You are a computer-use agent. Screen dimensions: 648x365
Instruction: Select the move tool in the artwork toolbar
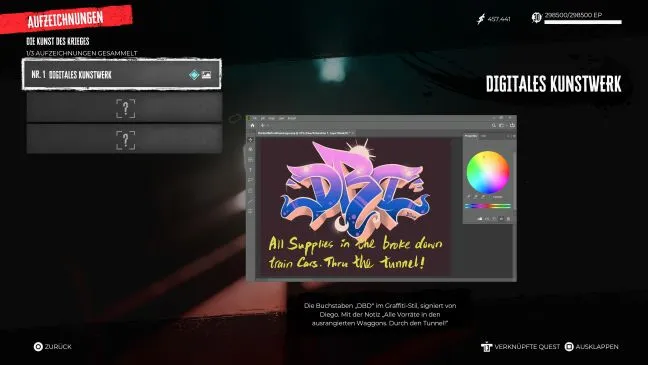pos(250,140)
